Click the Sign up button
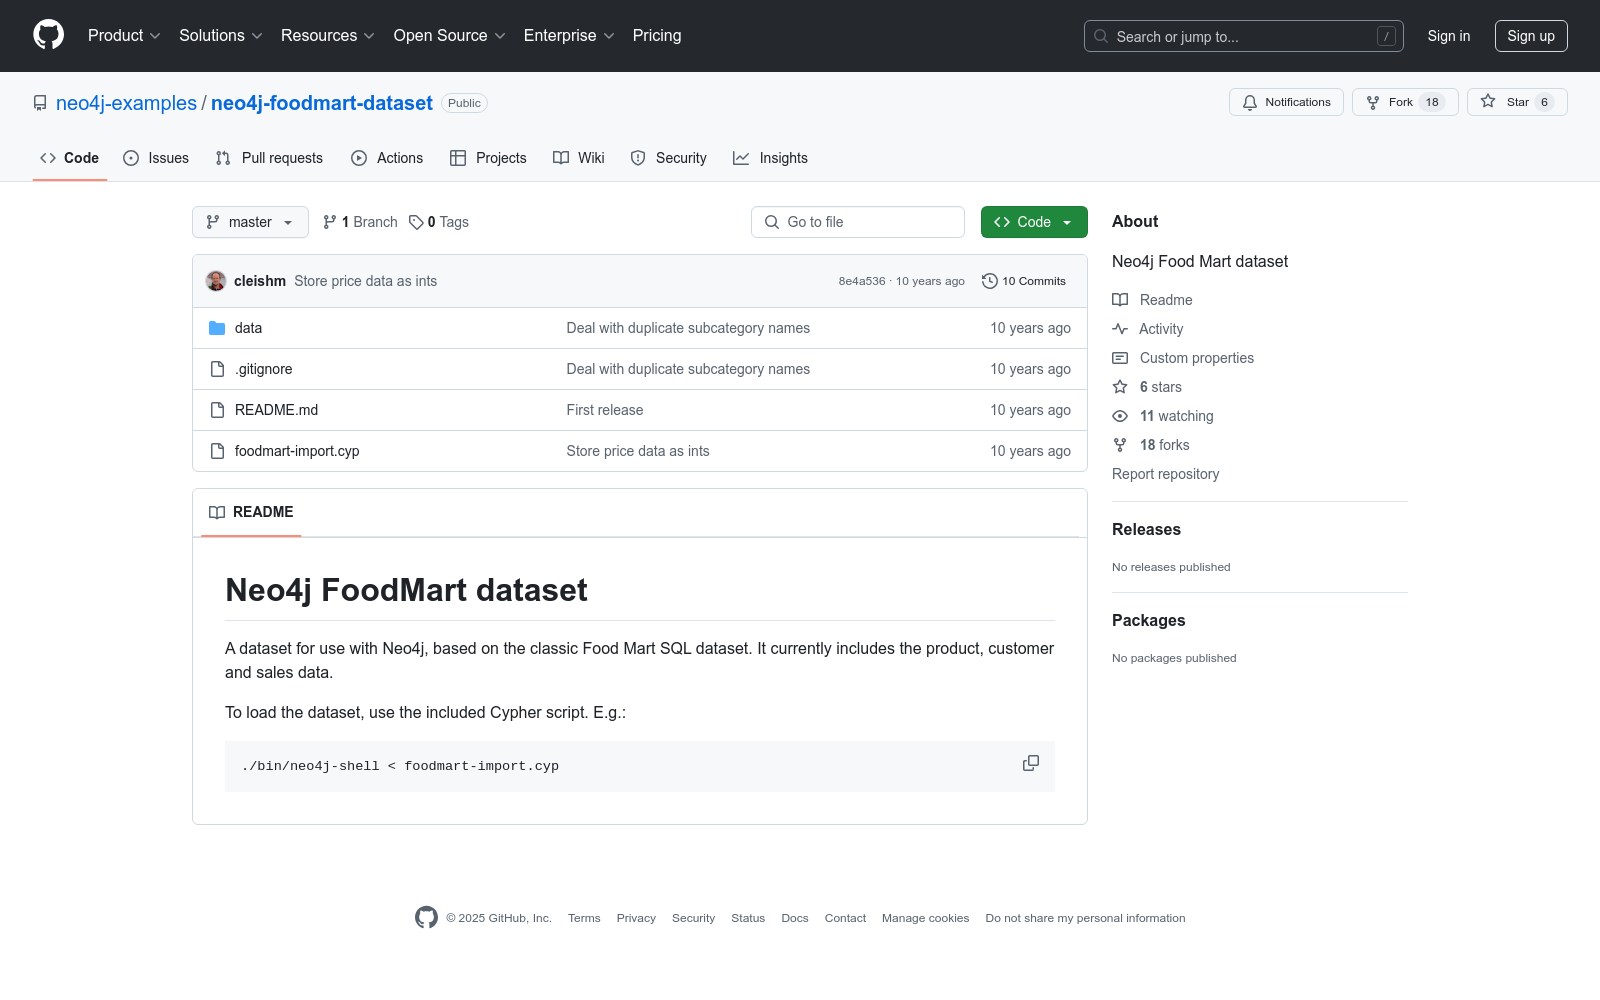 pos(1531,36)
